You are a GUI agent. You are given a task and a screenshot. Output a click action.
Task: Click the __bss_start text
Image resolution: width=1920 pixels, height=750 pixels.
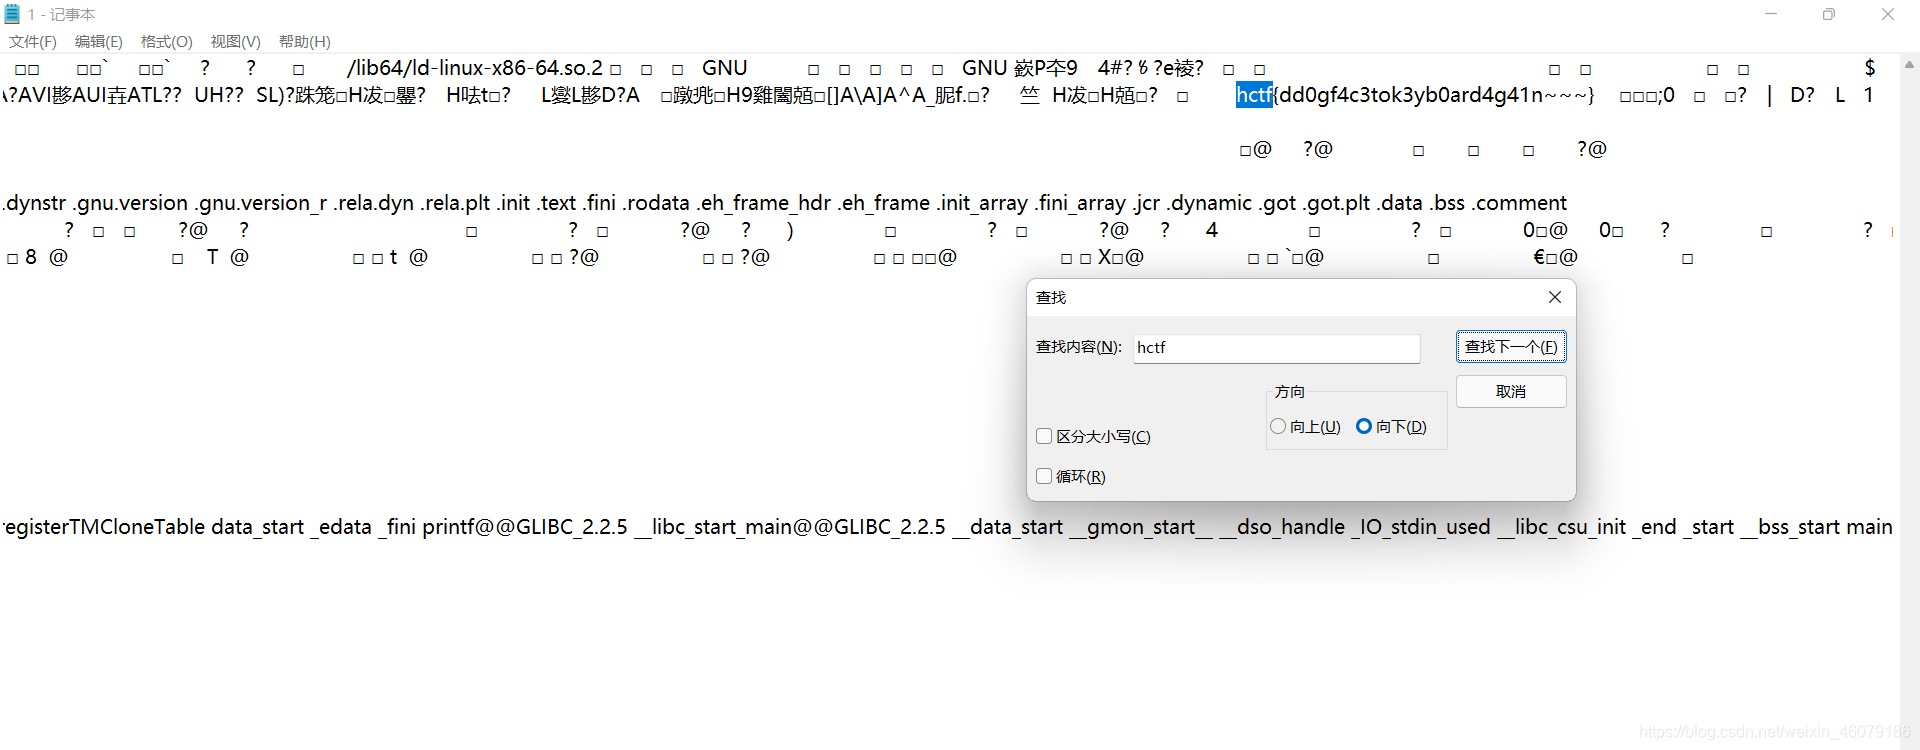(x=1791, y=527)
